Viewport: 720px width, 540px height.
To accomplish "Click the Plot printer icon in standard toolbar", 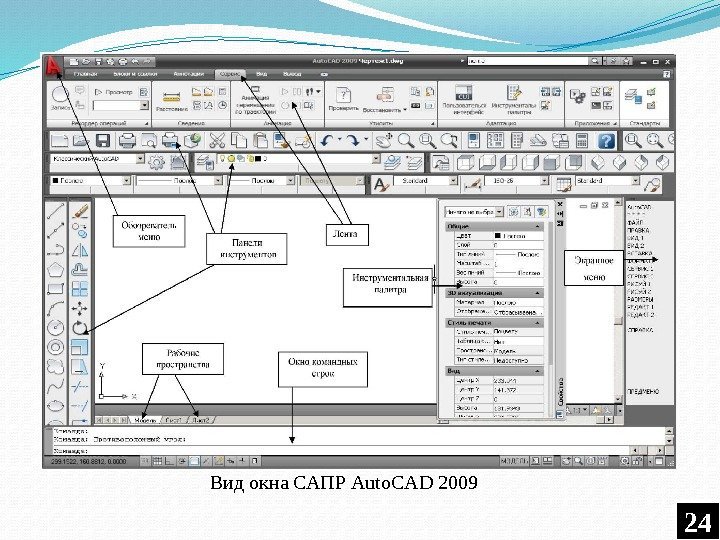I will tap(127, 141).
